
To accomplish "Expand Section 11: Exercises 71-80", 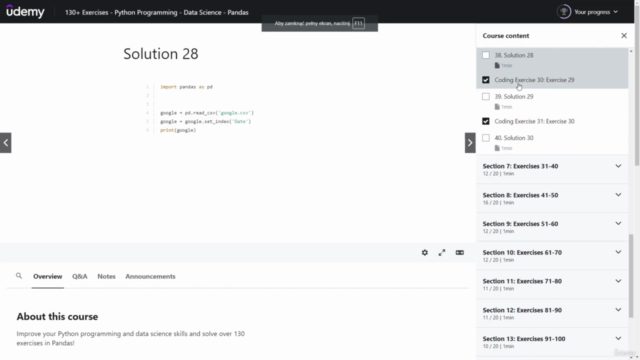I will pos(552,284).
